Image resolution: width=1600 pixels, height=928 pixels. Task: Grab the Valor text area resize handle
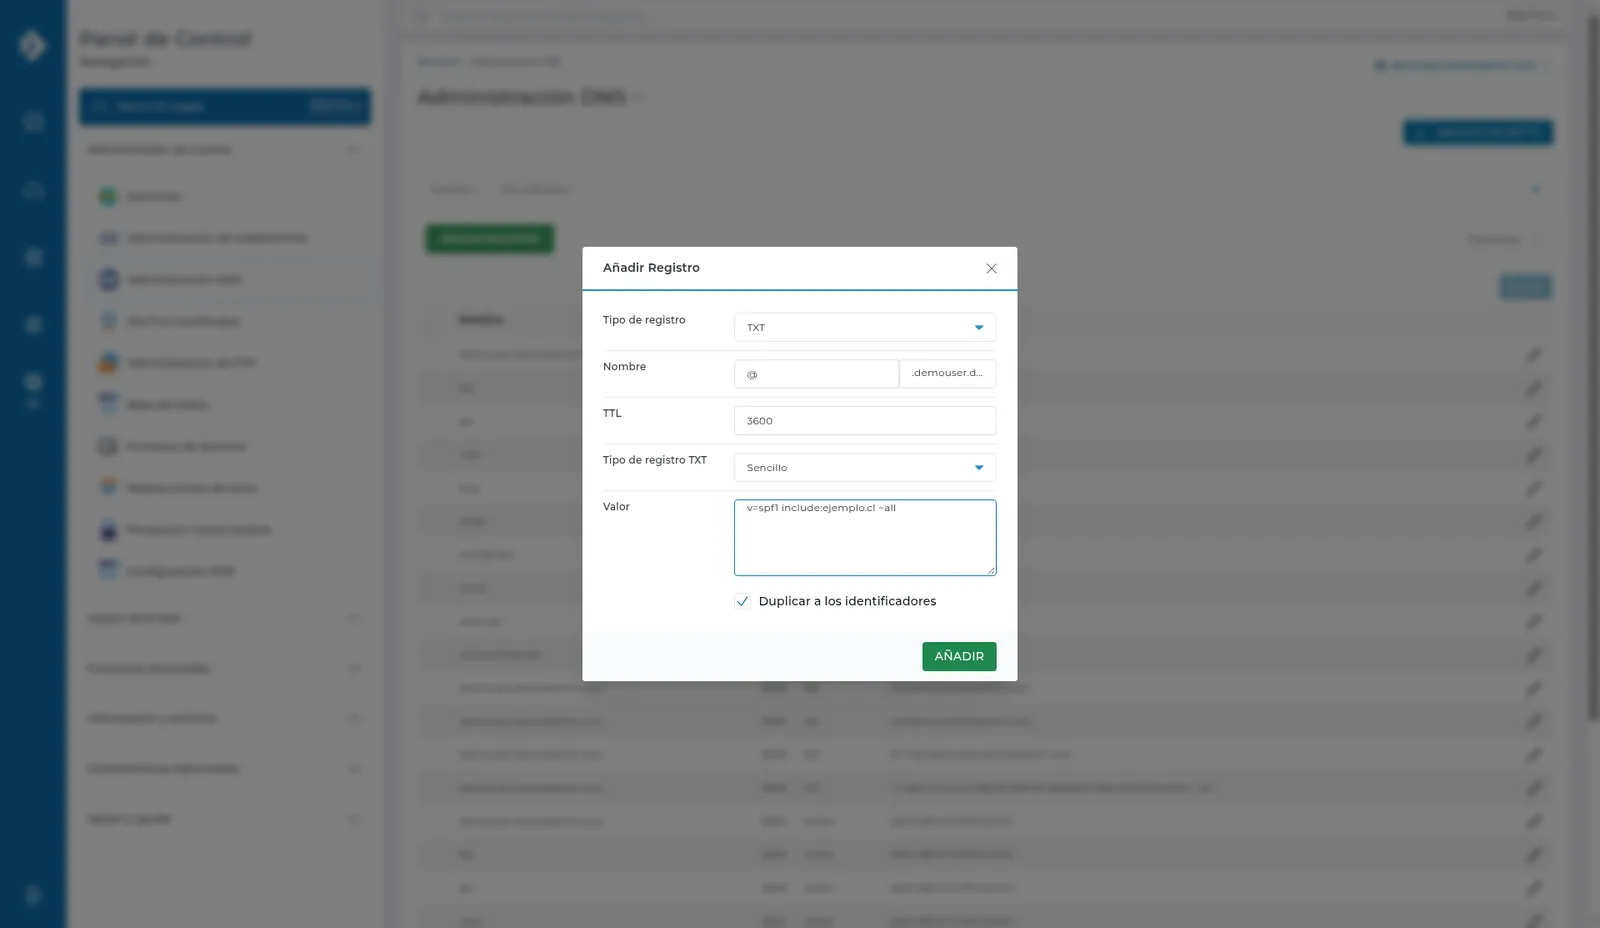click(991, 571)
